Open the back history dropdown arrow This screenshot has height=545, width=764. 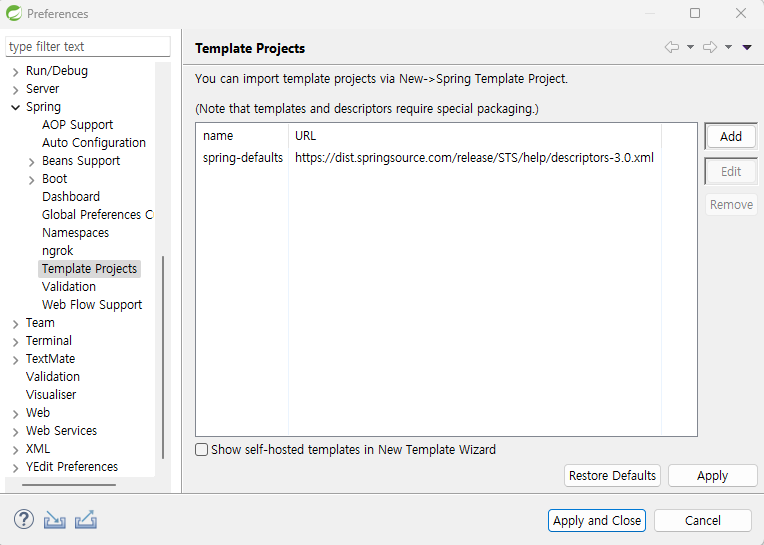pyautogui.click(x=690, y=47)
